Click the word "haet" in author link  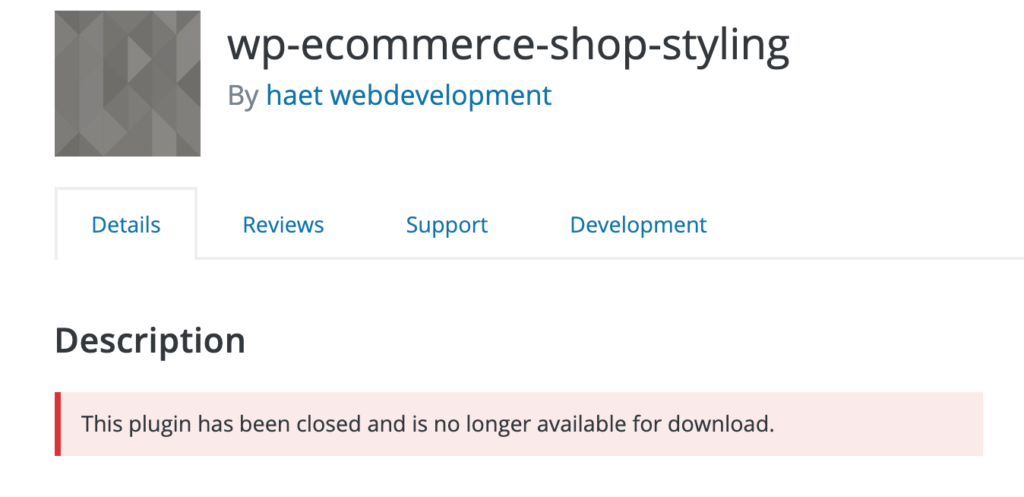[294, 96]
